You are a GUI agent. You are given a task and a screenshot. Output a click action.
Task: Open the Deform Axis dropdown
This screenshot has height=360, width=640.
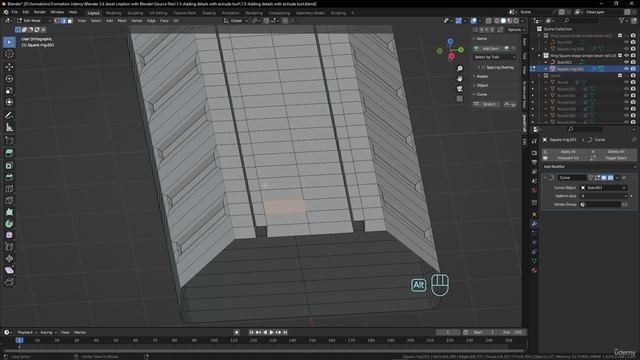click(604, 196)
